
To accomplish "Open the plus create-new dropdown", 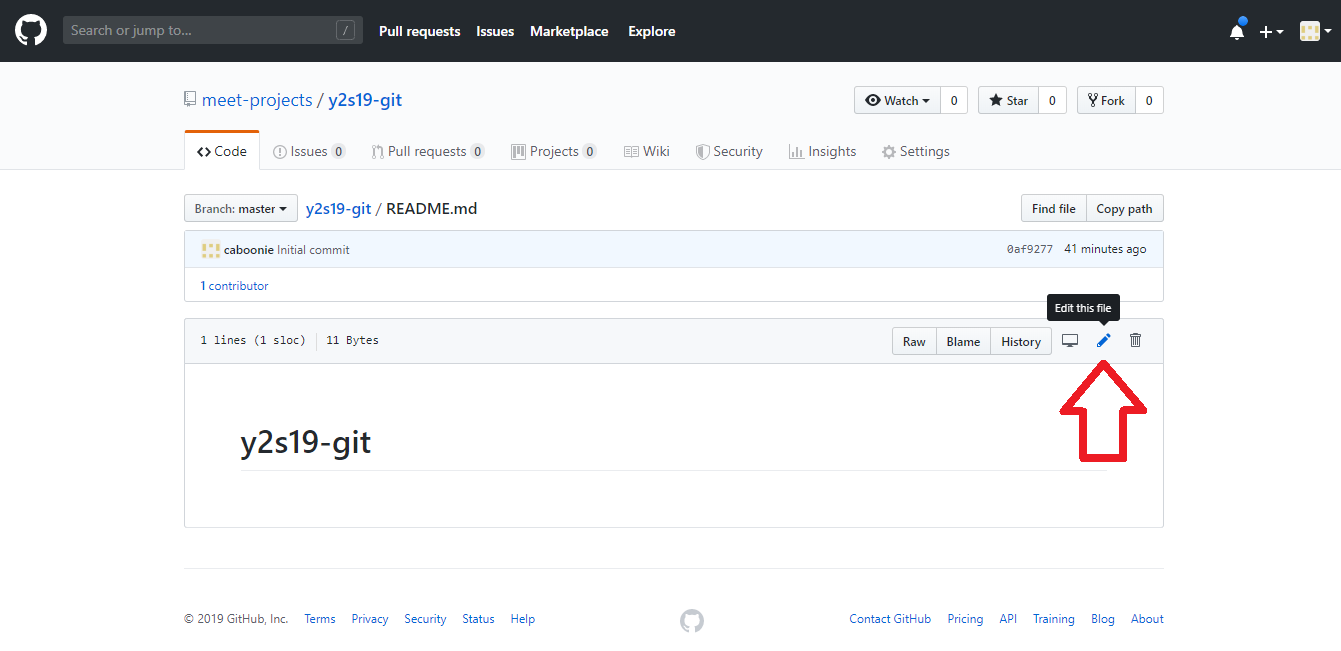I will coord(1271,32).
